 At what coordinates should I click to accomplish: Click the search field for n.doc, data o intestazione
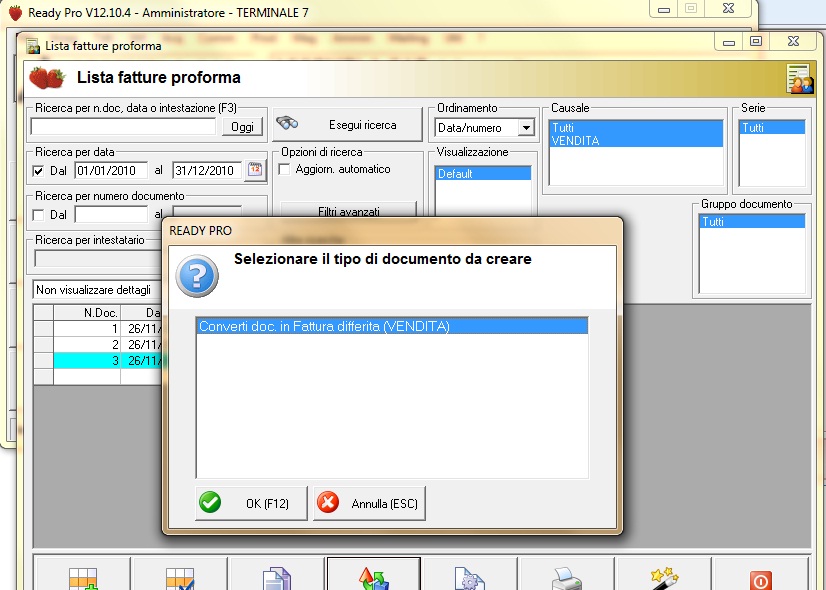(x=123, y=126)
